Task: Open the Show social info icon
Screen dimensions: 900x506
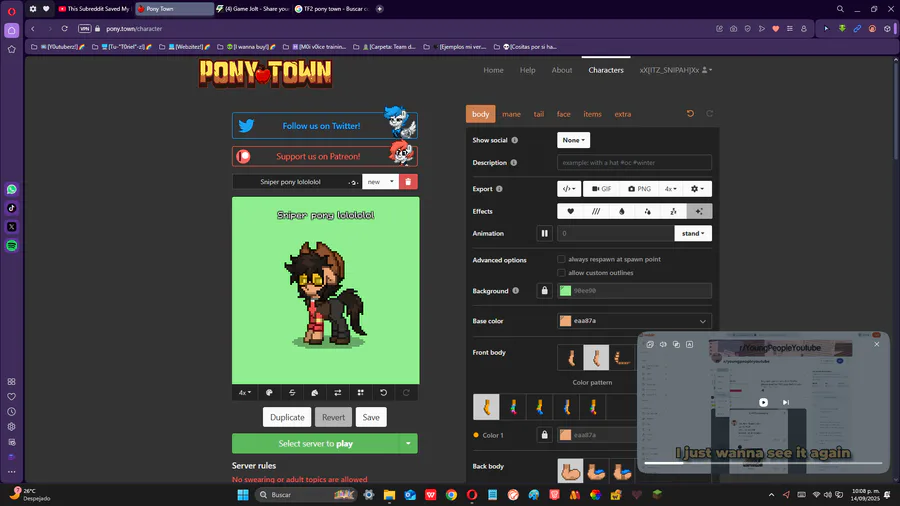Action: pos(515,140)
